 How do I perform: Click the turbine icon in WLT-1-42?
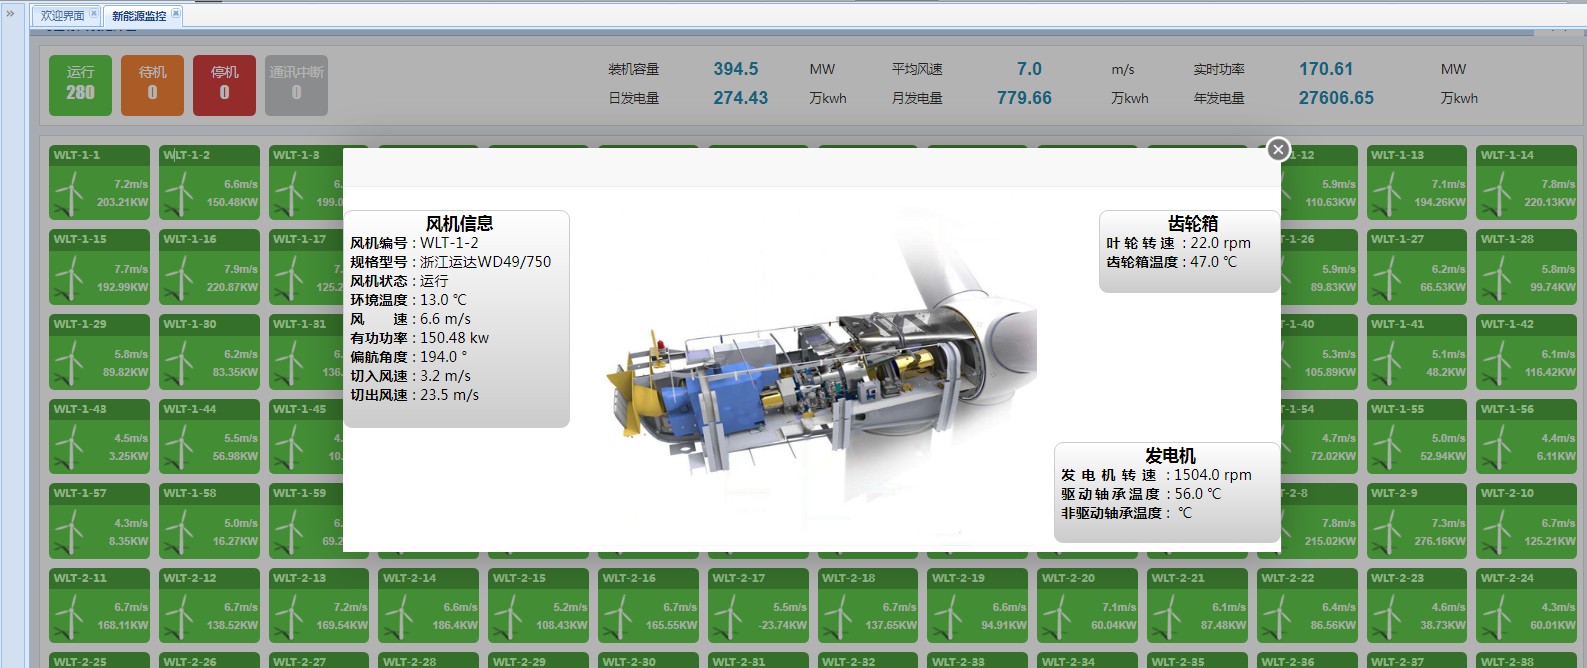click(1496, 363)
